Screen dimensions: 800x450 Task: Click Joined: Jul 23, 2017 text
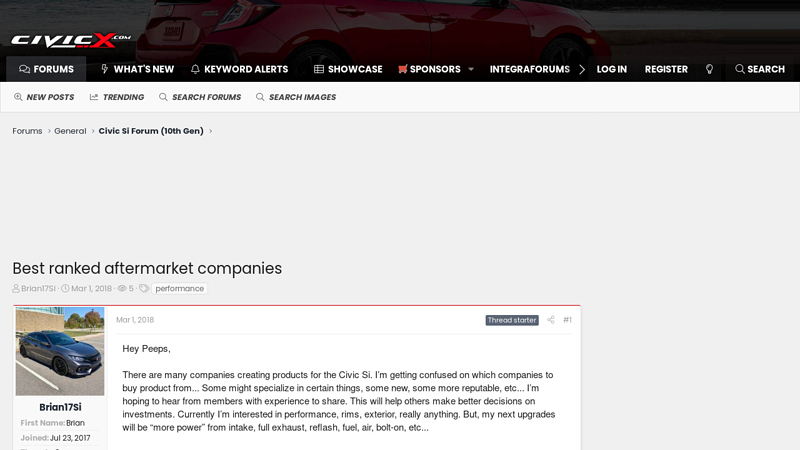55,438
